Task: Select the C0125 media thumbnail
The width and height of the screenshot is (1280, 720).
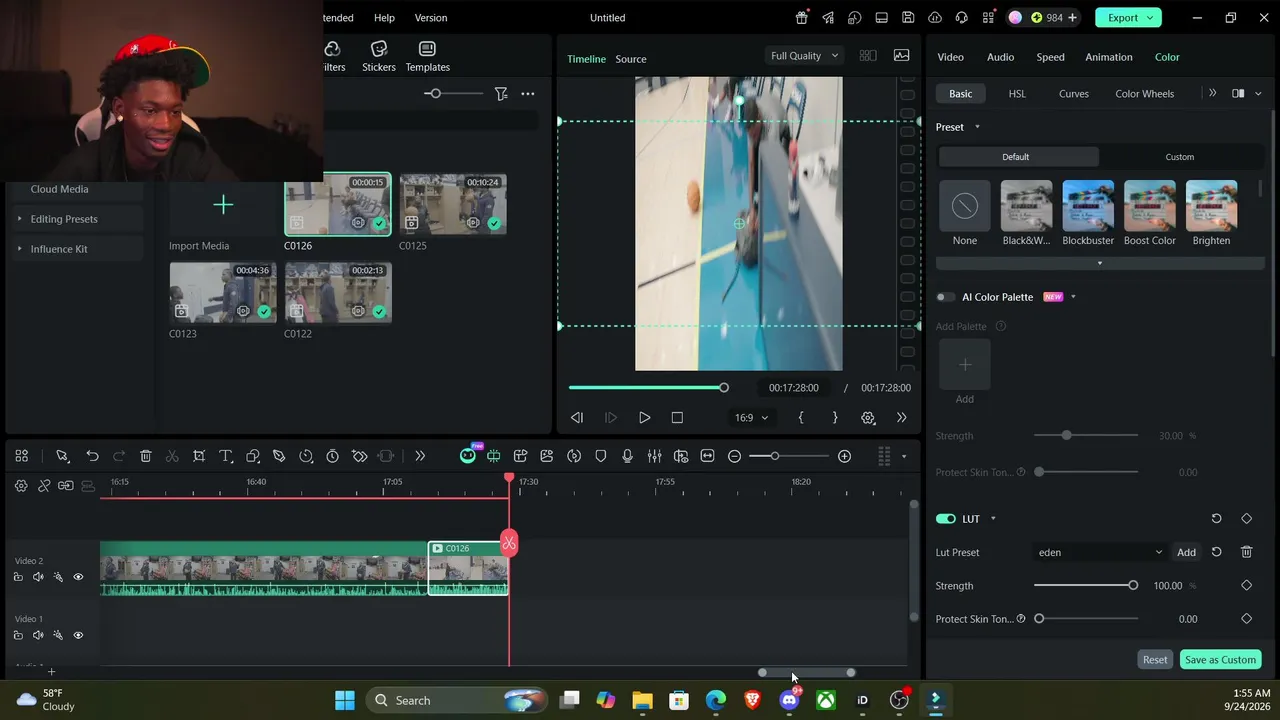Action: pos(453,205)
